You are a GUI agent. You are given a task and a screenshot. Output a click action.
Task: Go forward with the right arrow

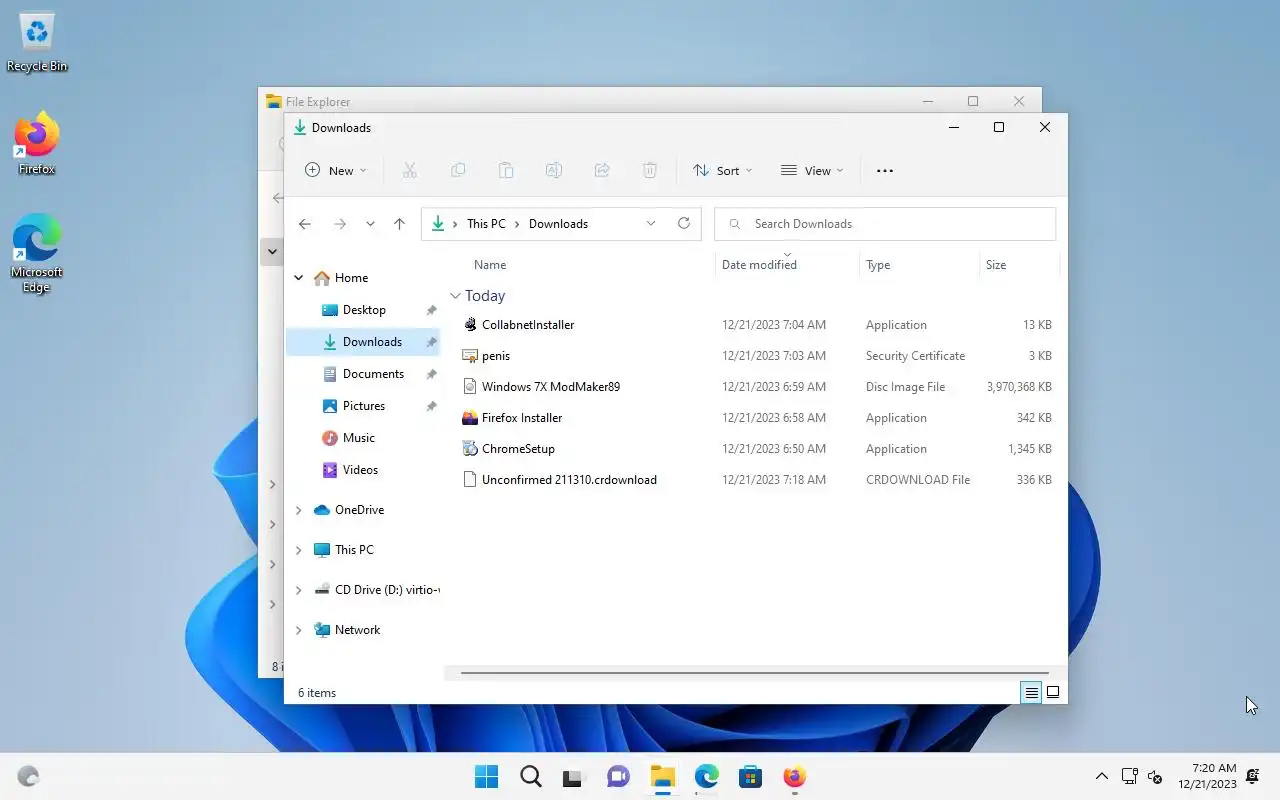point(340,224)
